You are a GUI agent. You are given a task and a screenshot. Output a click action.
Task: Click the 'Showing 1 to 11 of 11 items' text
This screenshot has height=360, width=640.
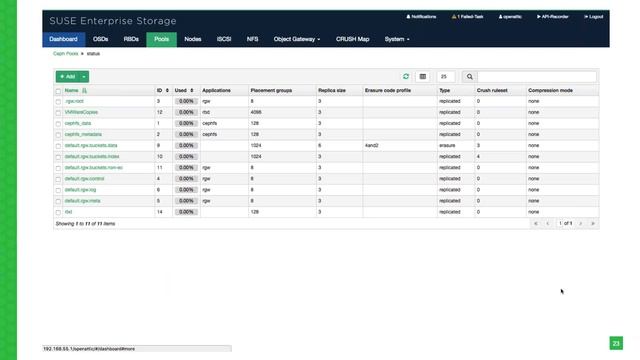click(85, 224)
